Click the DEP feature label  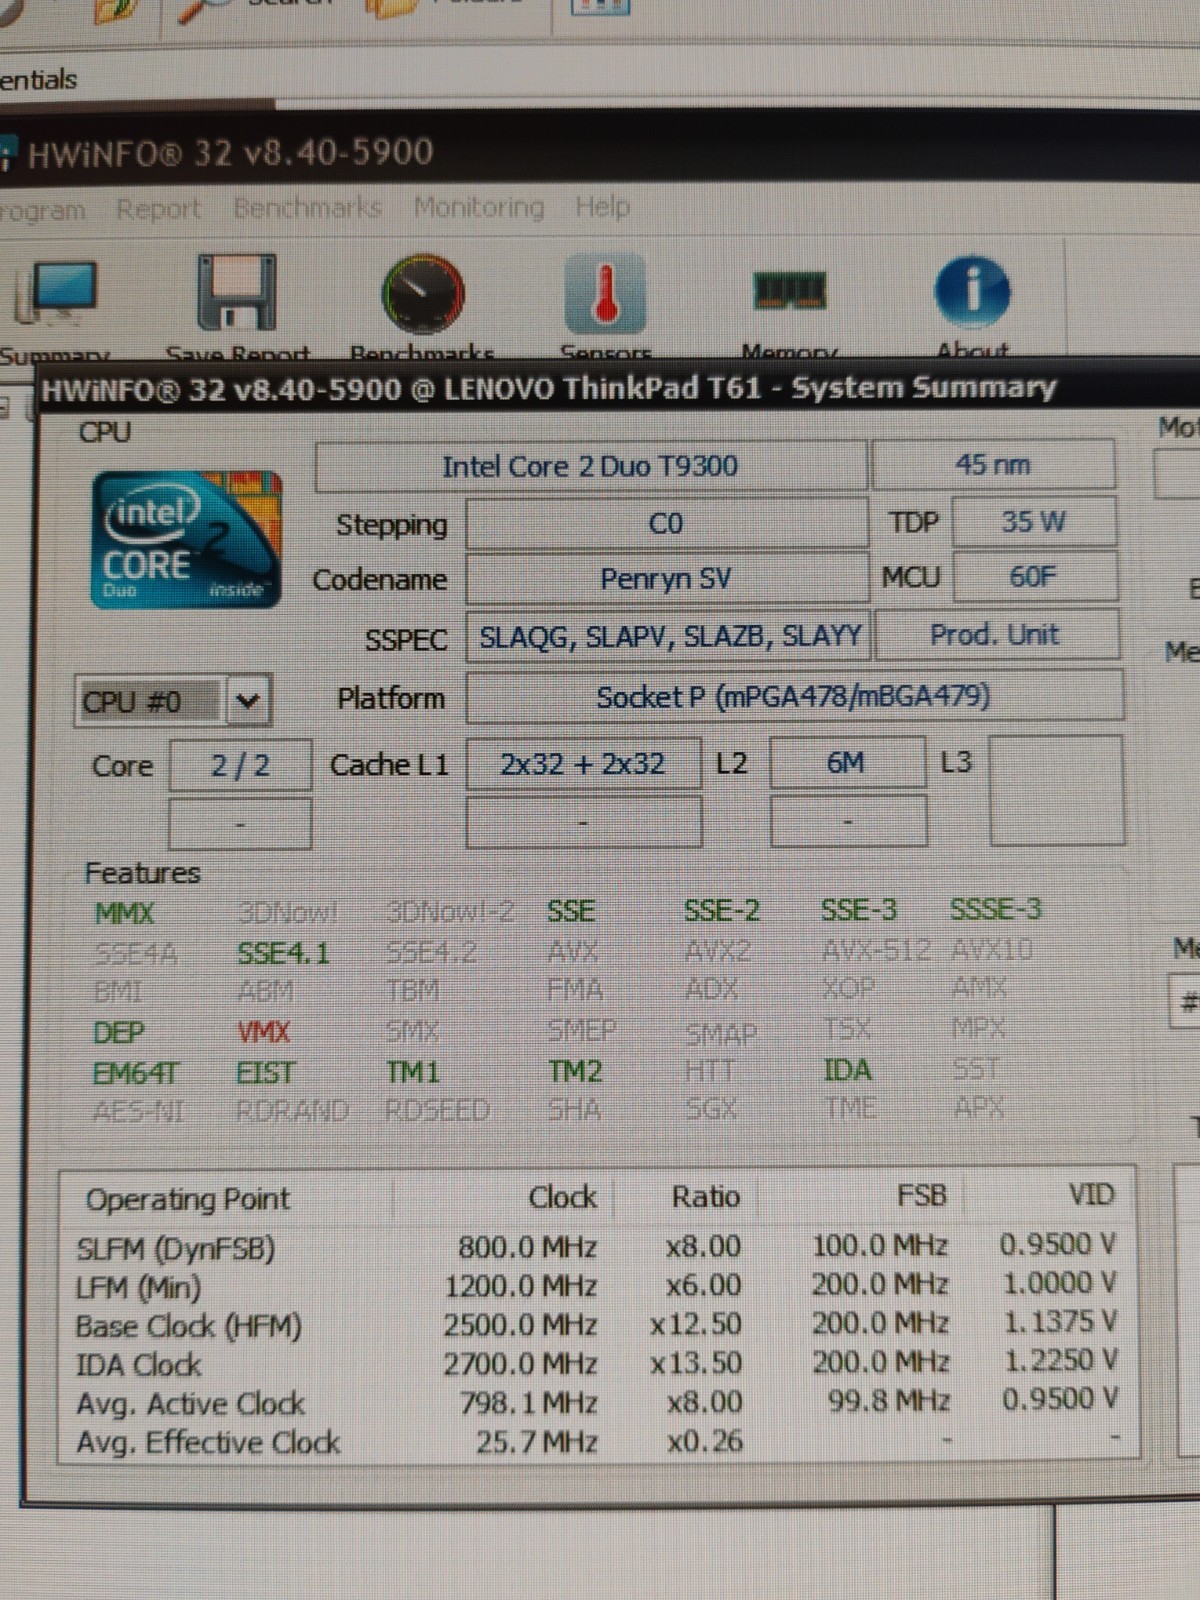click(119, 1032)
